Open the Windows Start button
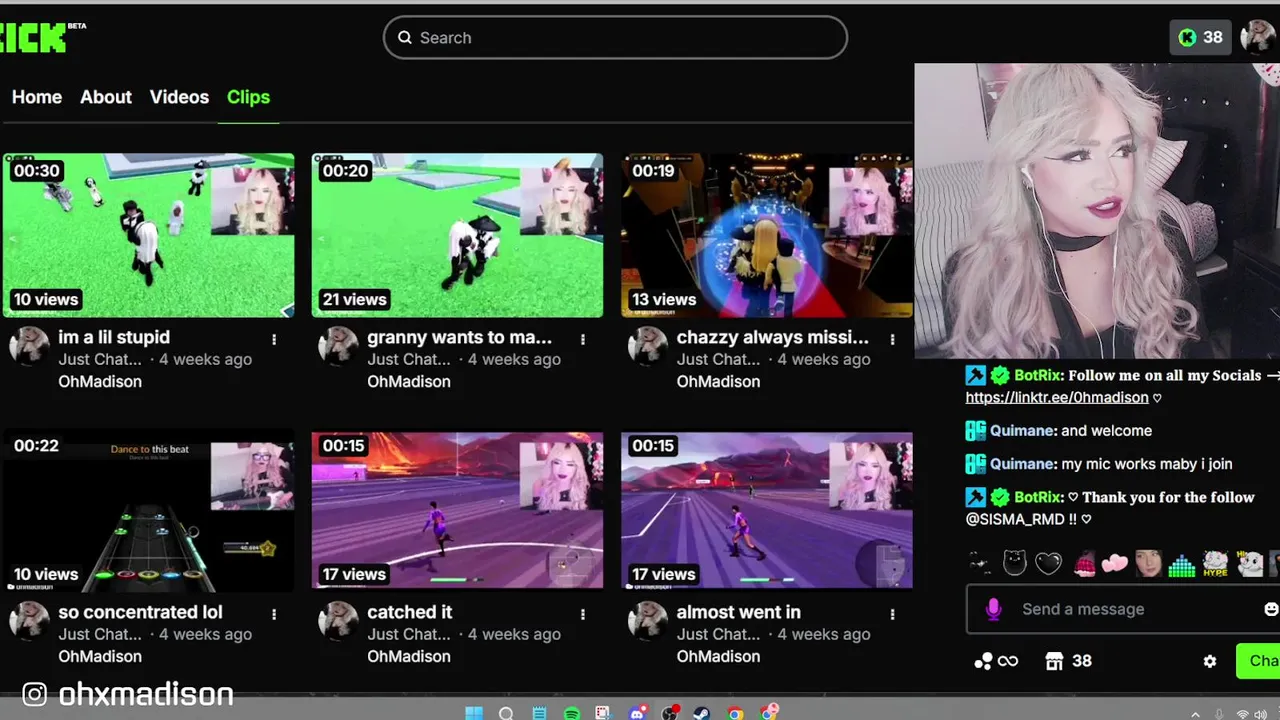Viewport: 1280px width, 720px height. pos(474,713)
